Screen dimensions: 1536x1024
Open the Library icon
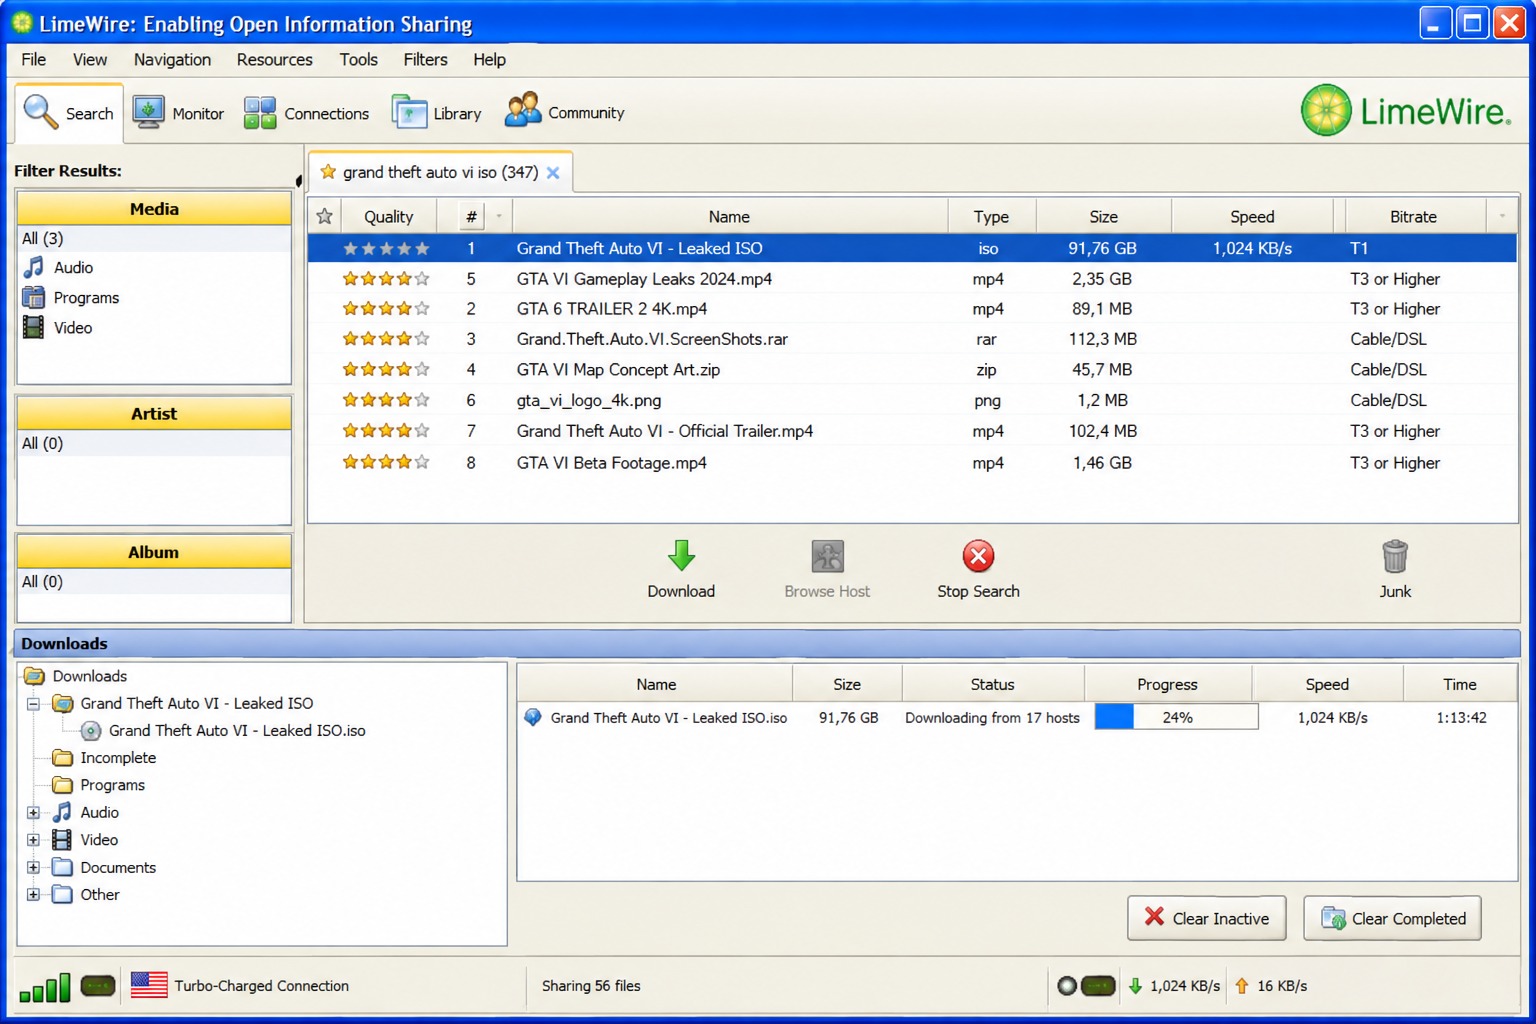(x=409, y=112)
